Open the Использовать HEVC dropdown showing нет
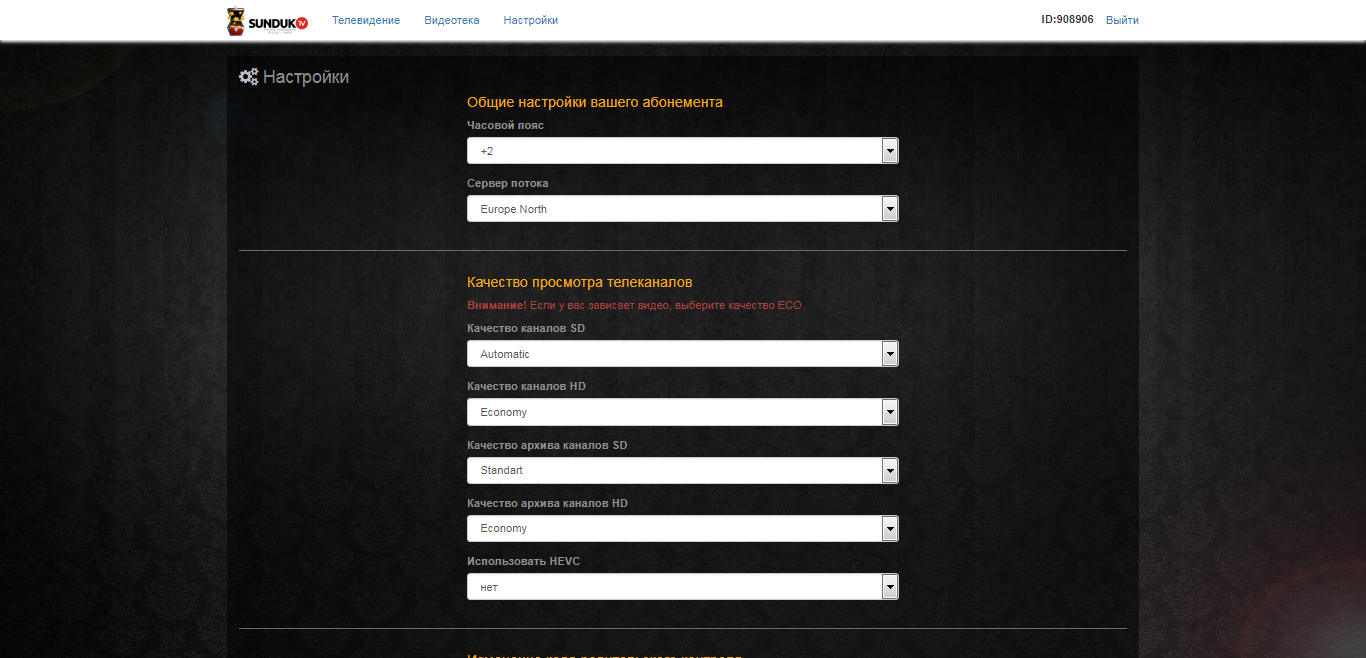The image size is (1366, 658). pos(682,587)
